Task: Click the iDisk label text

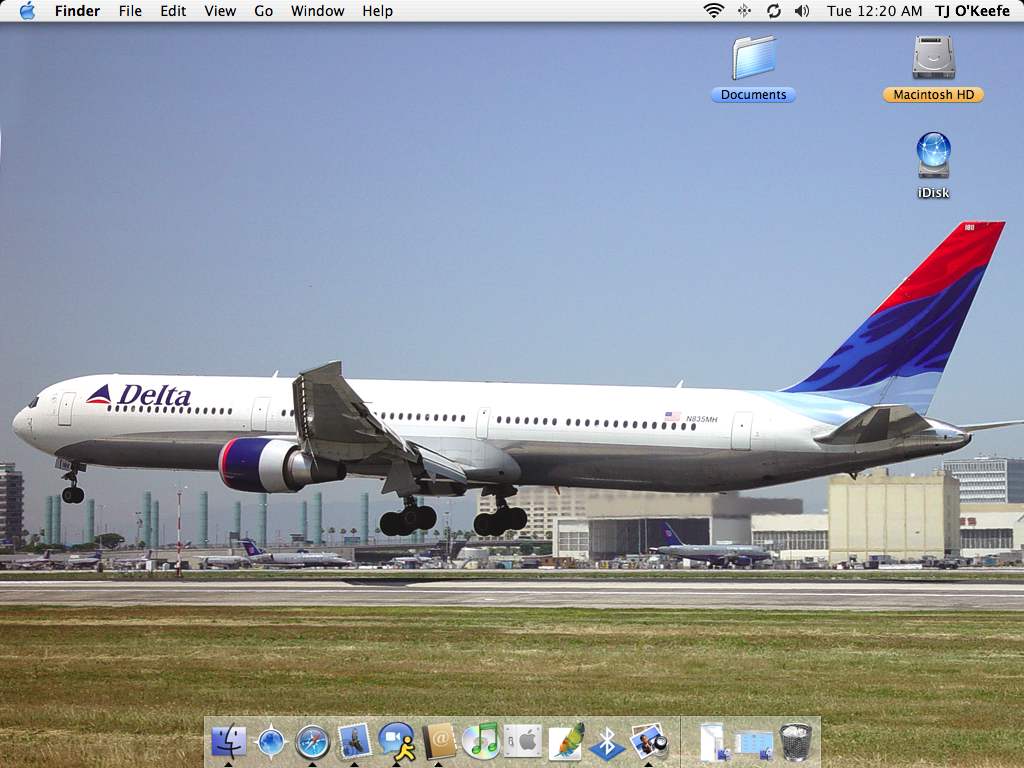Action: tap(933, 193)
